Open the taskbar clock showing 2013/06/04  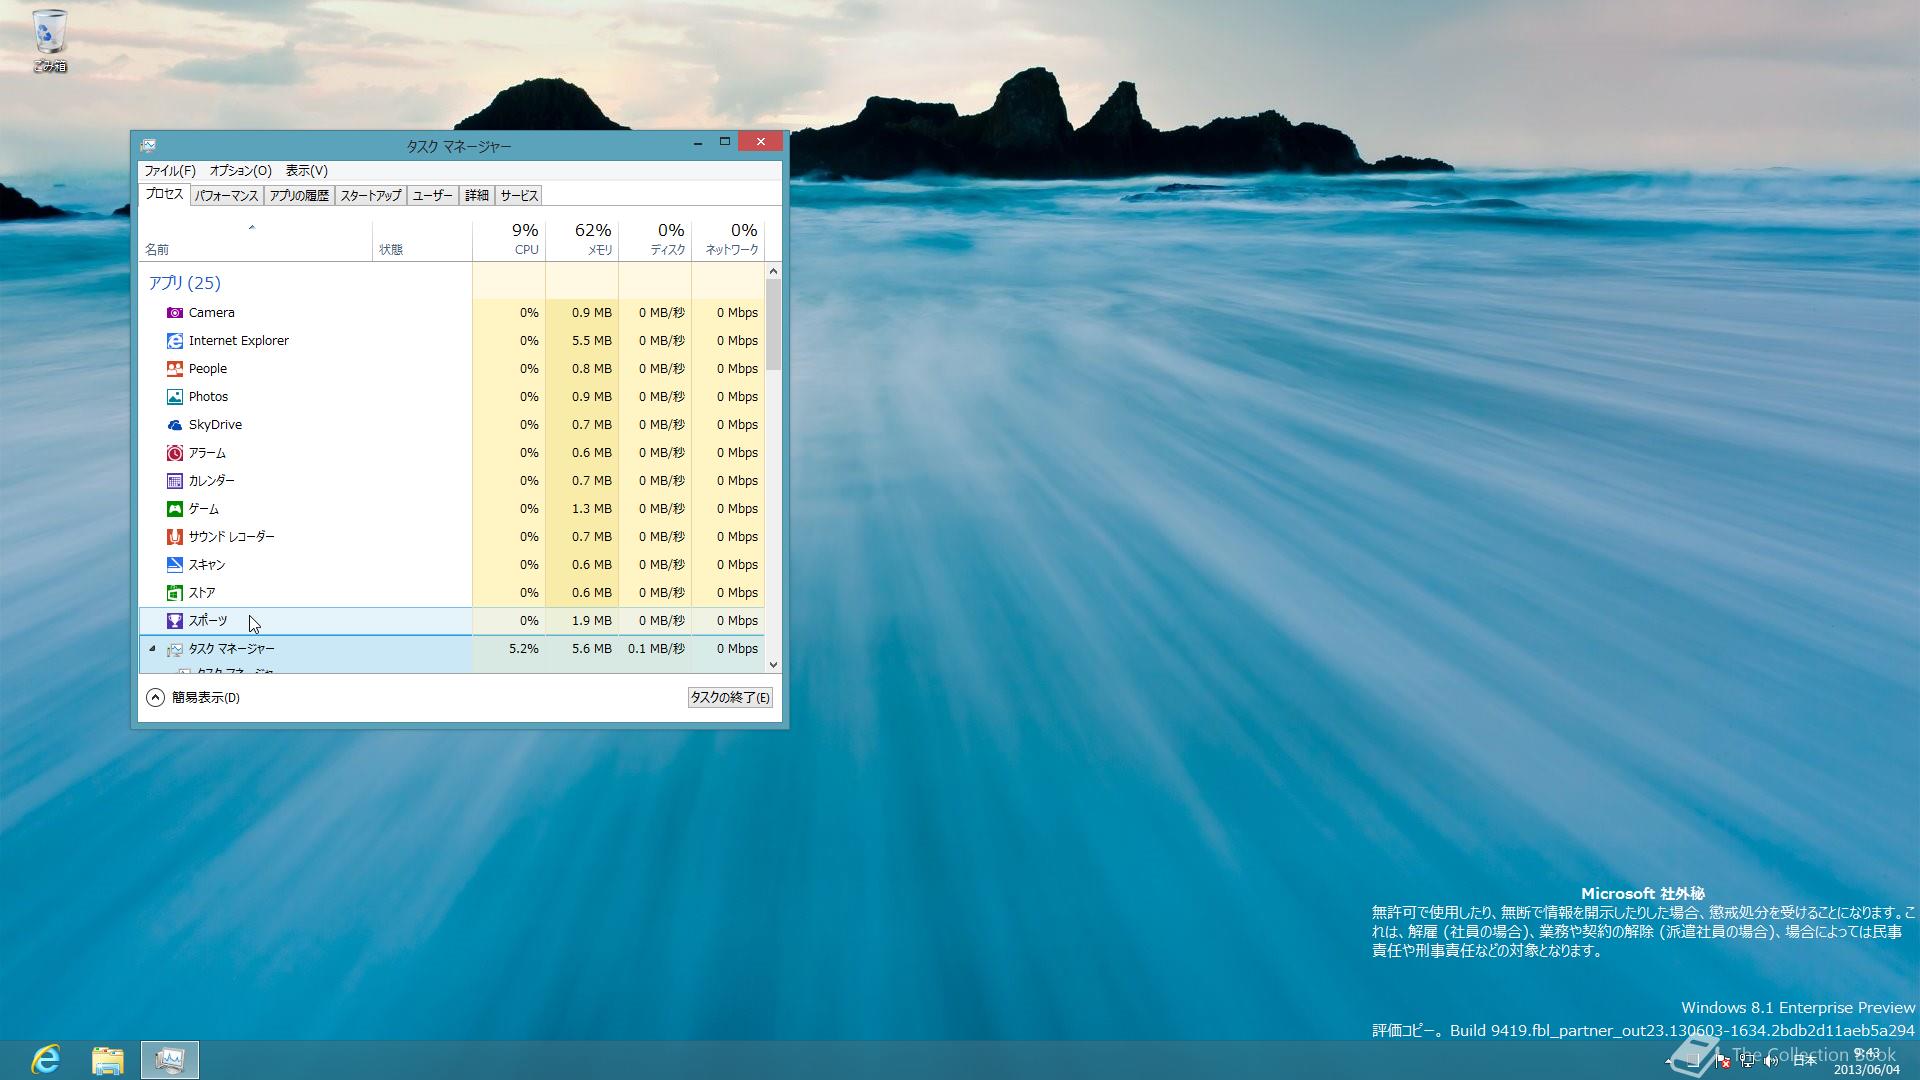(x=1866, y=1061)
